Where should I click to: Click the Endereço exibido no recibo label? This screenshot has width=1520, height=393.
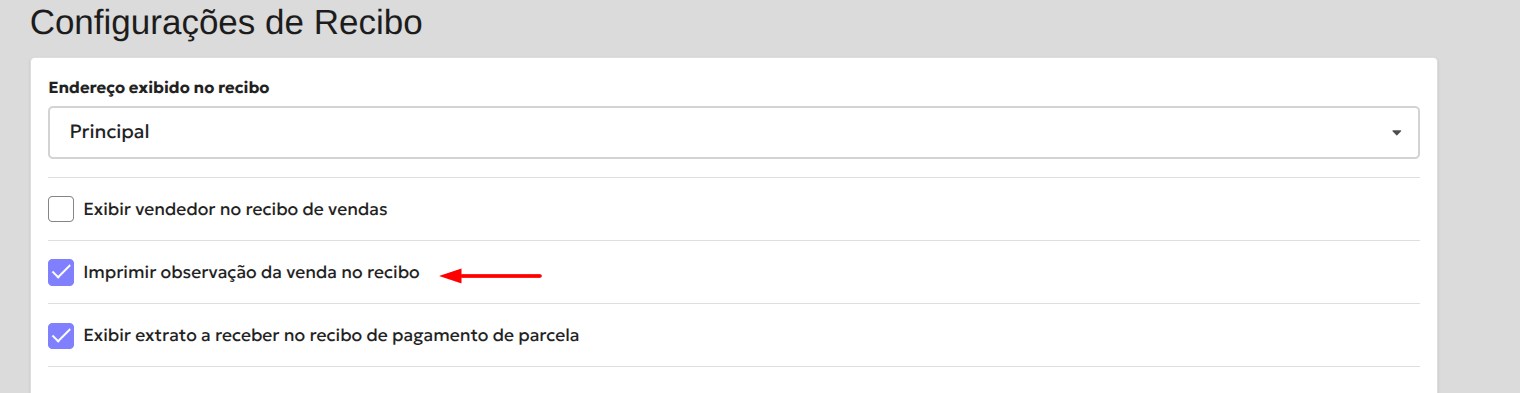click(159, 88)
